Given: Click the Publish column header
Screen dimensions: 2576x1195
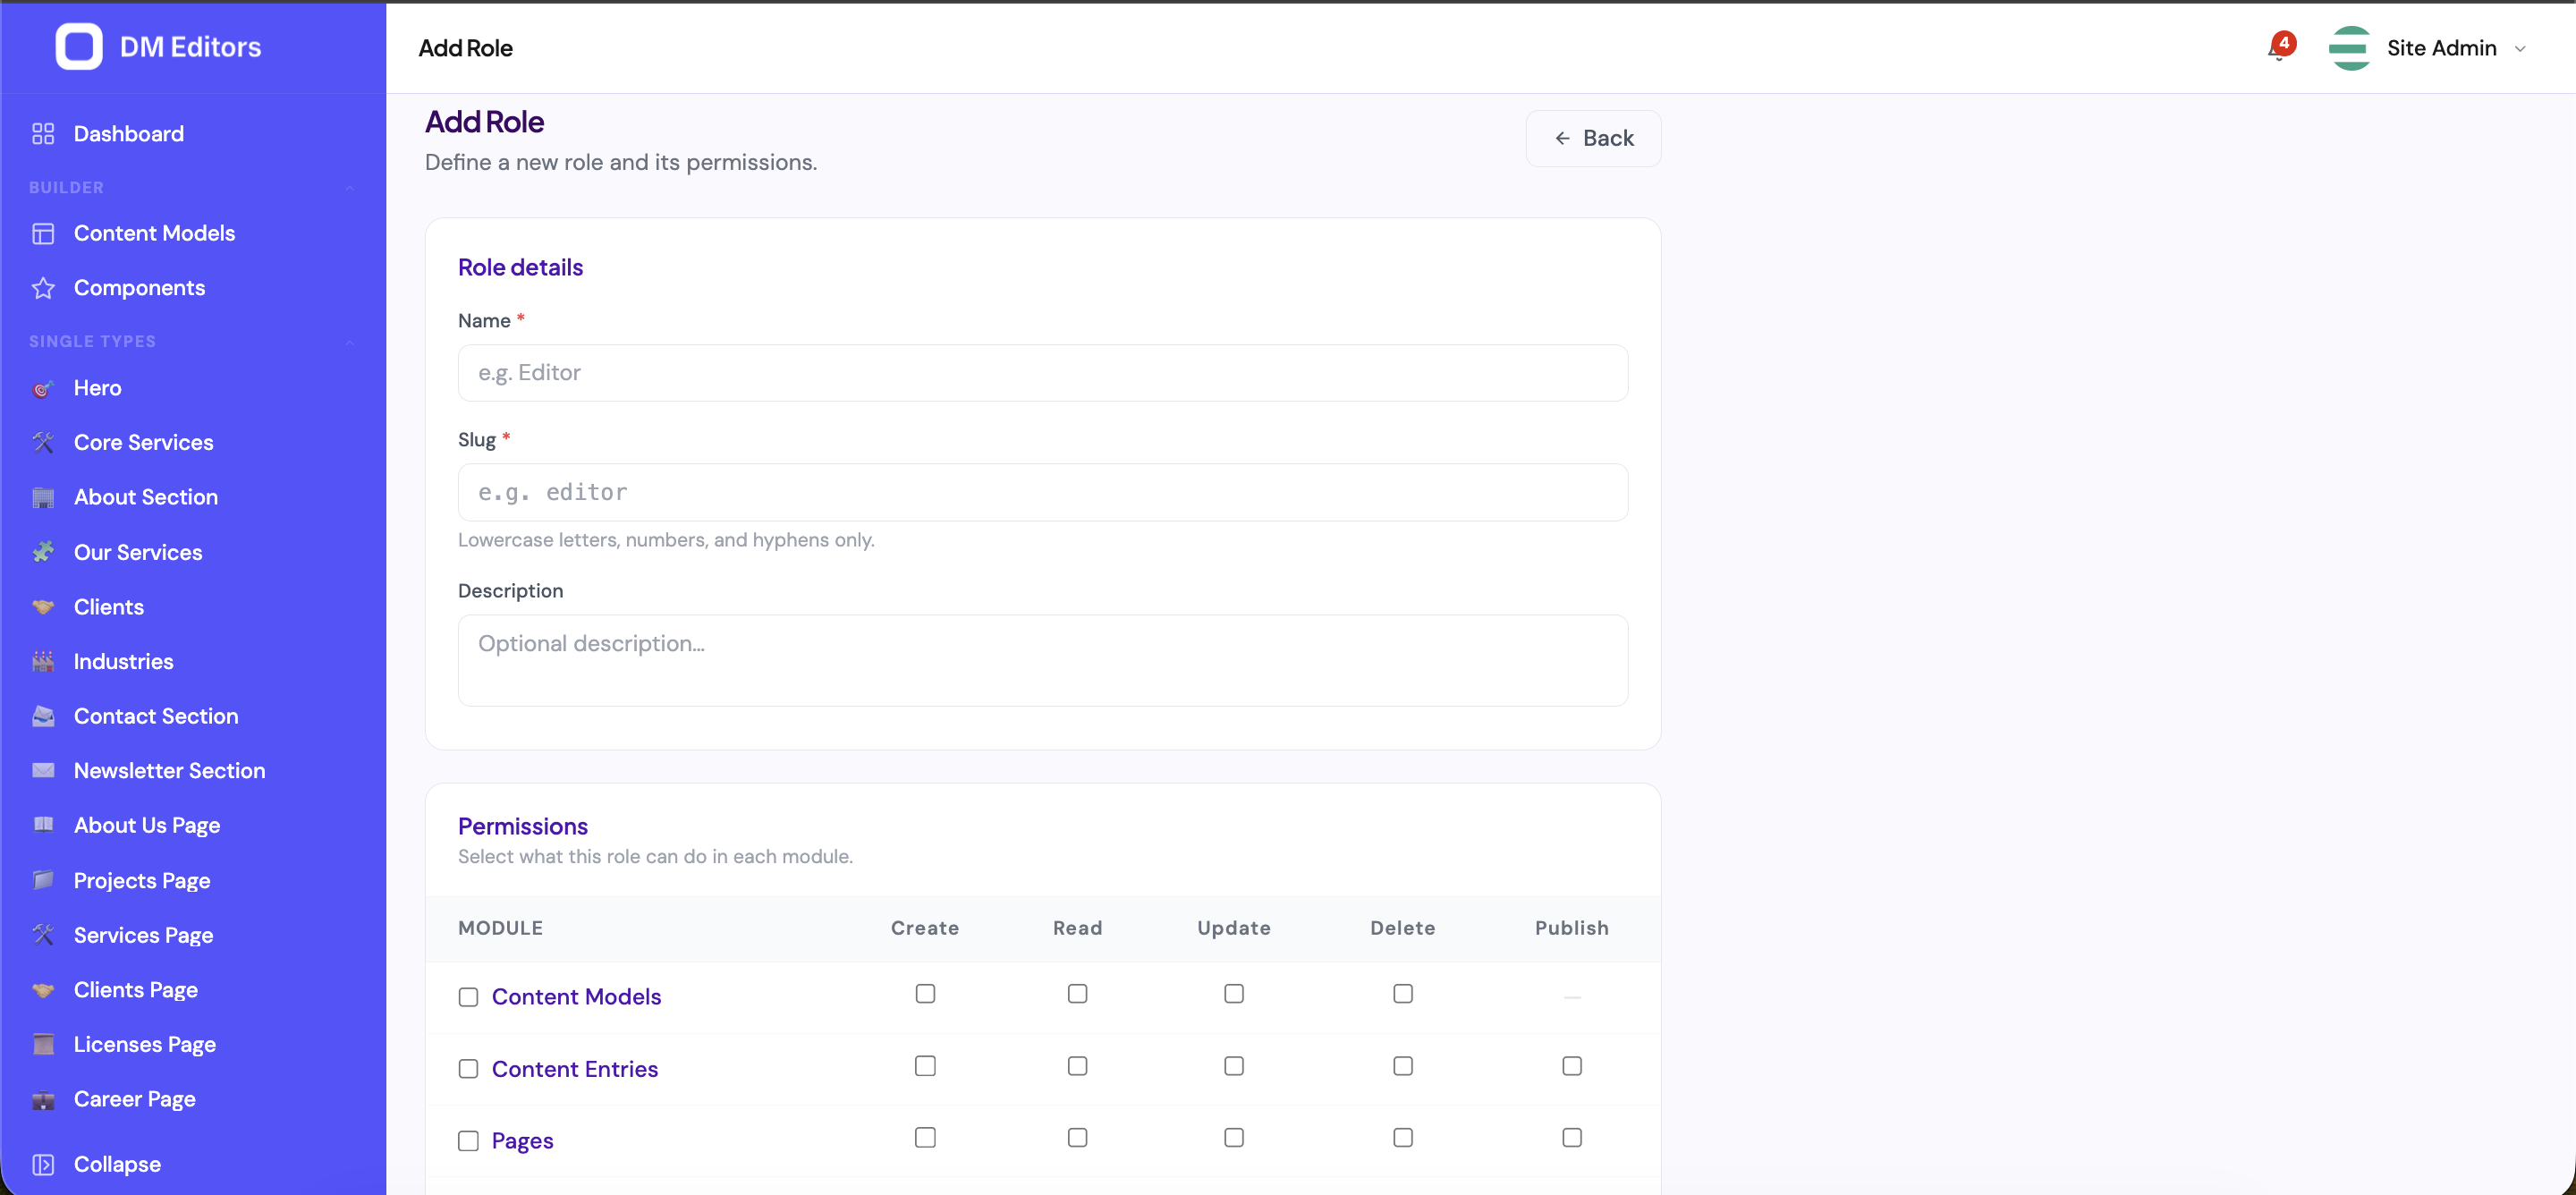Looking at the screenshot, I should pos(1571,928).
